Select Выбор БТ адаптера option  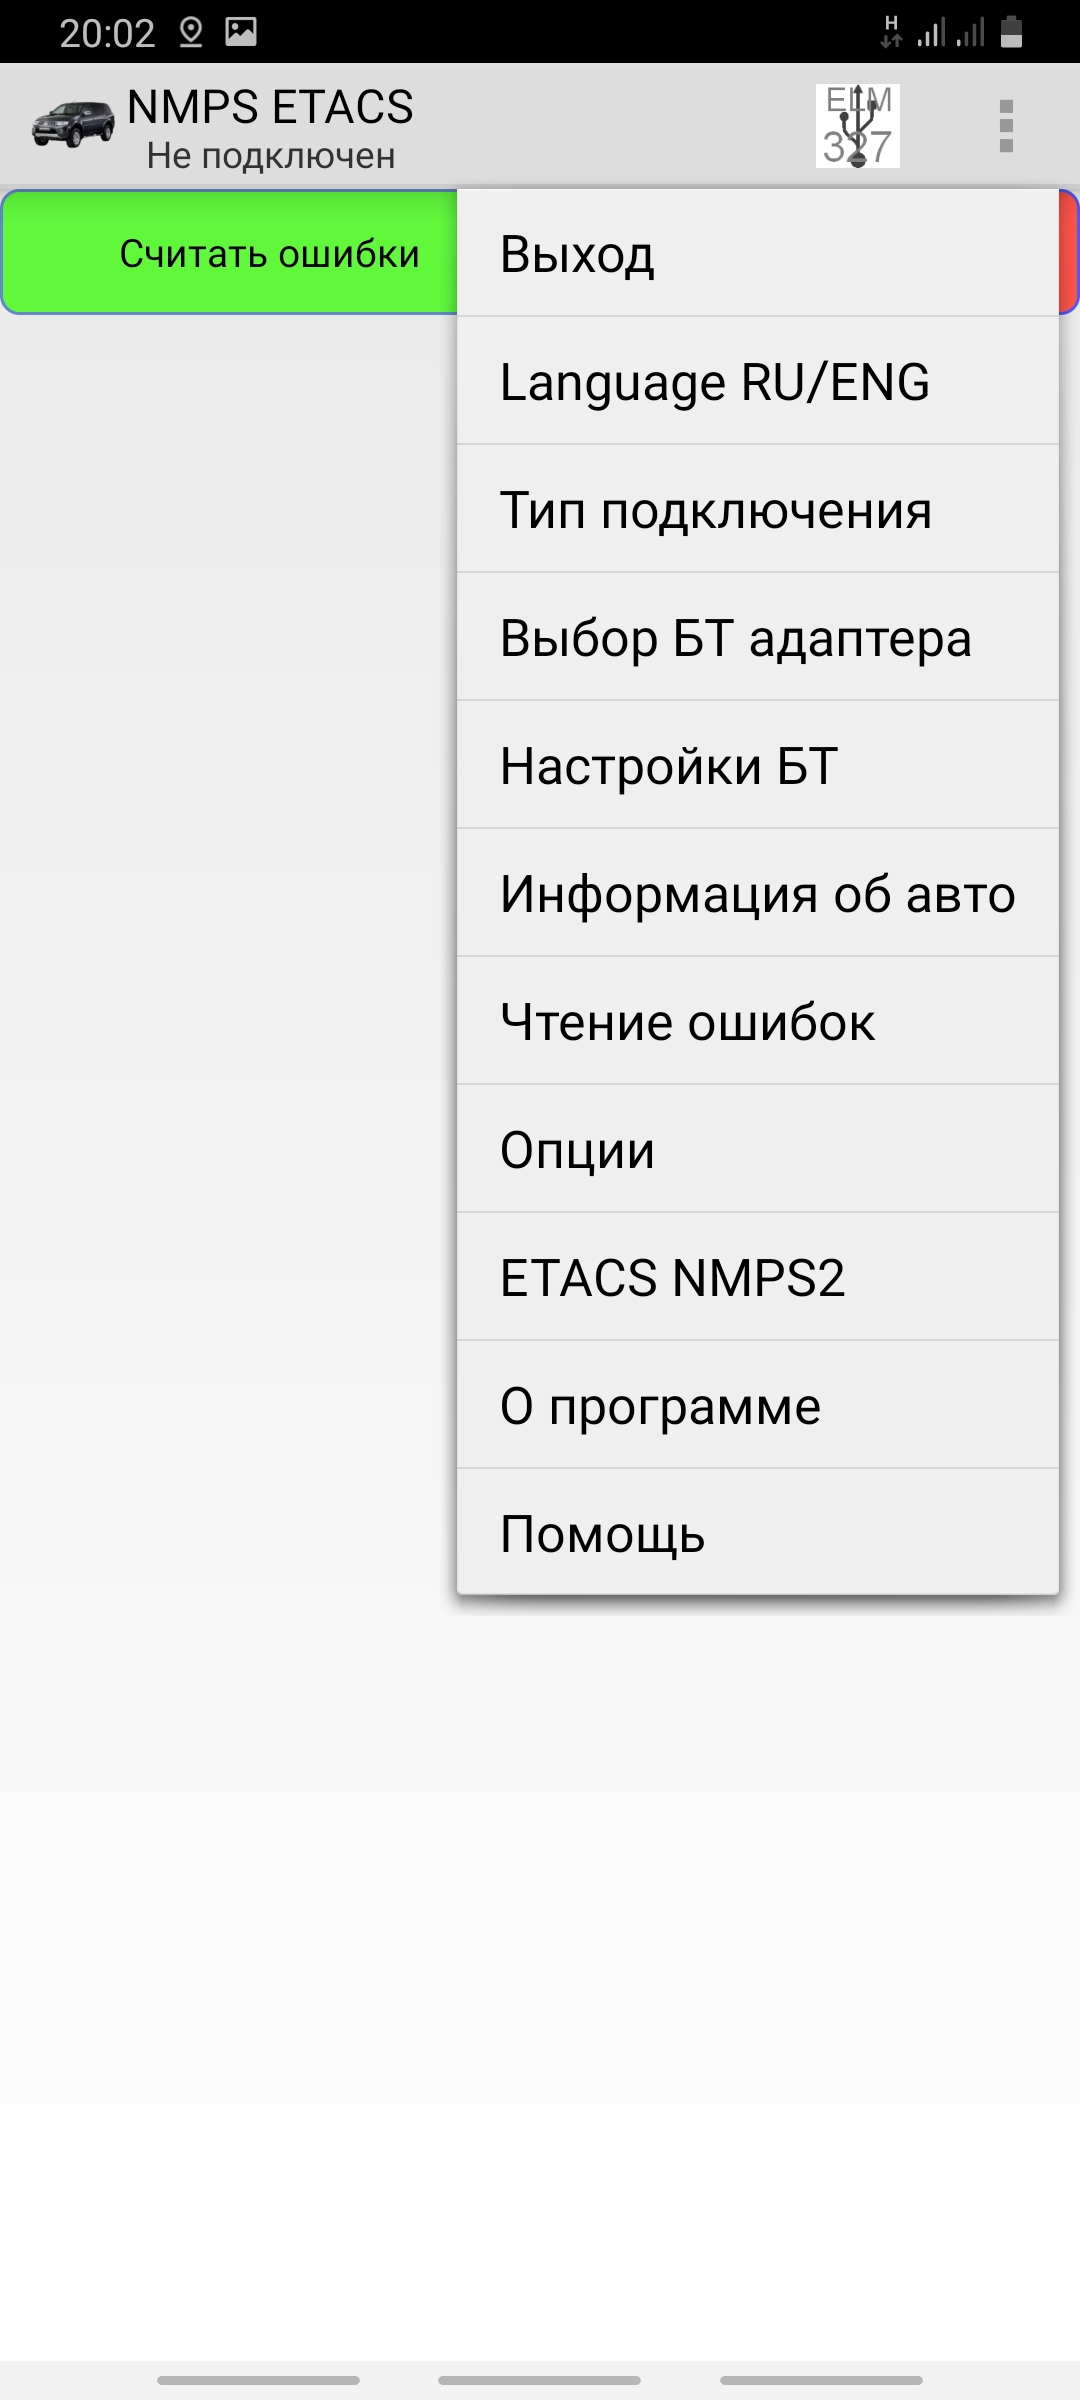click(x=757, y=638)
